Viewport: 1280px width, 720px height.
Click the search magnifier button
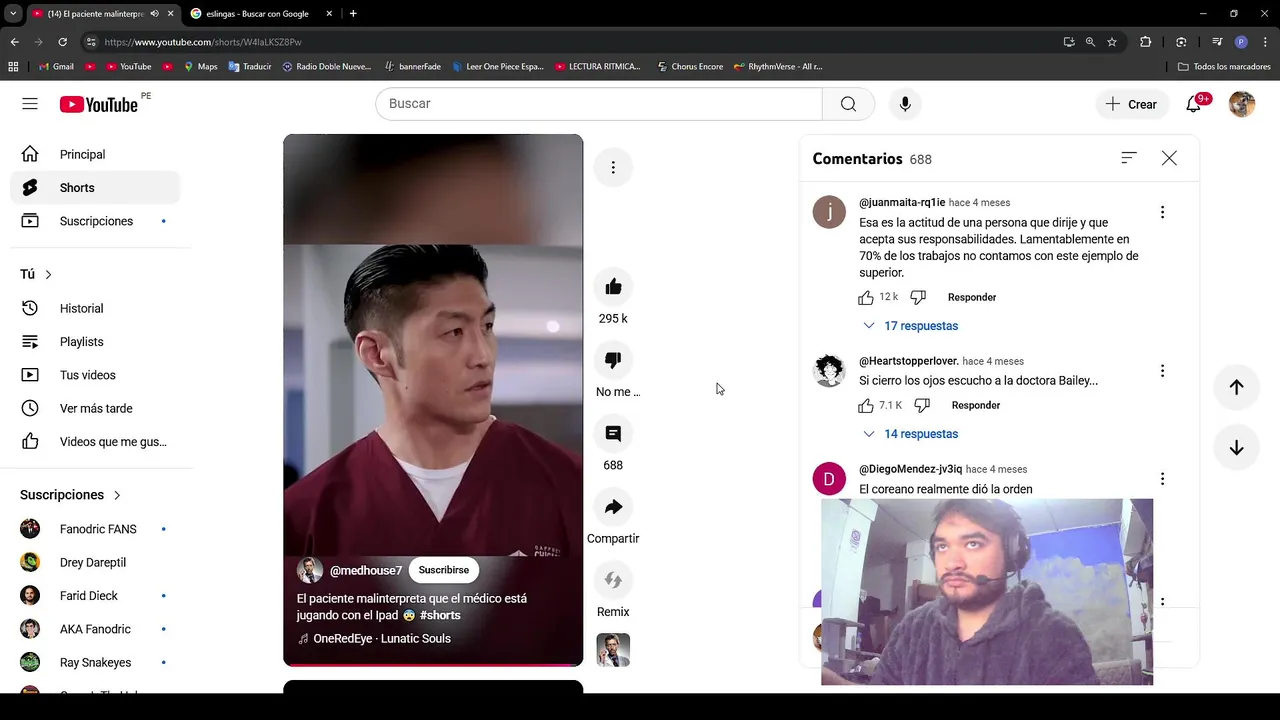pyautogui.click(x=848, y=104)
